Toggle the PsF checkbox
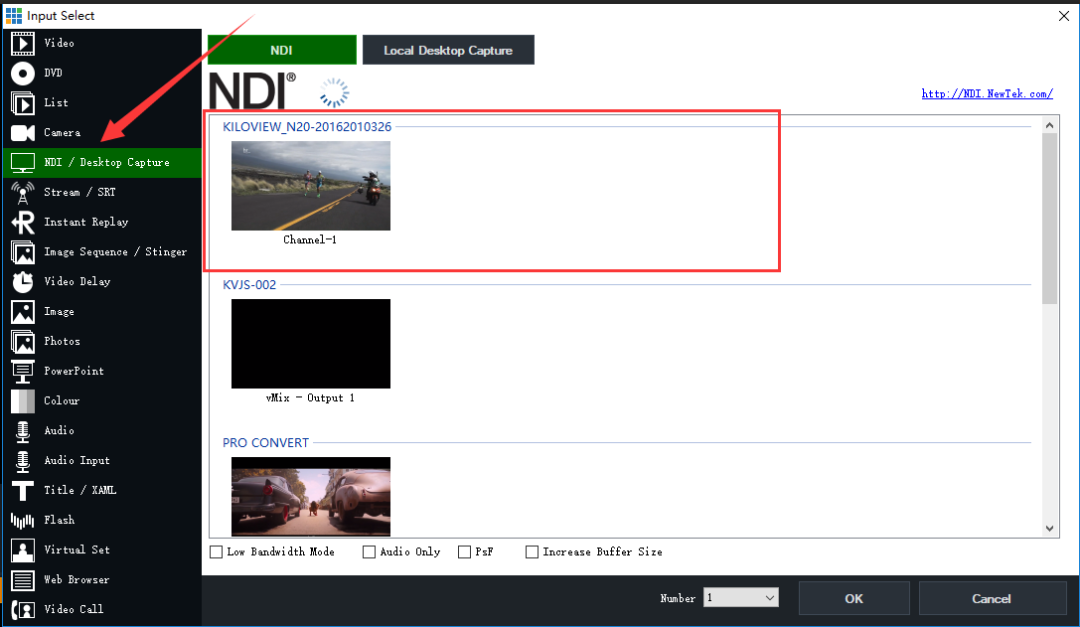 coord(464,551)
